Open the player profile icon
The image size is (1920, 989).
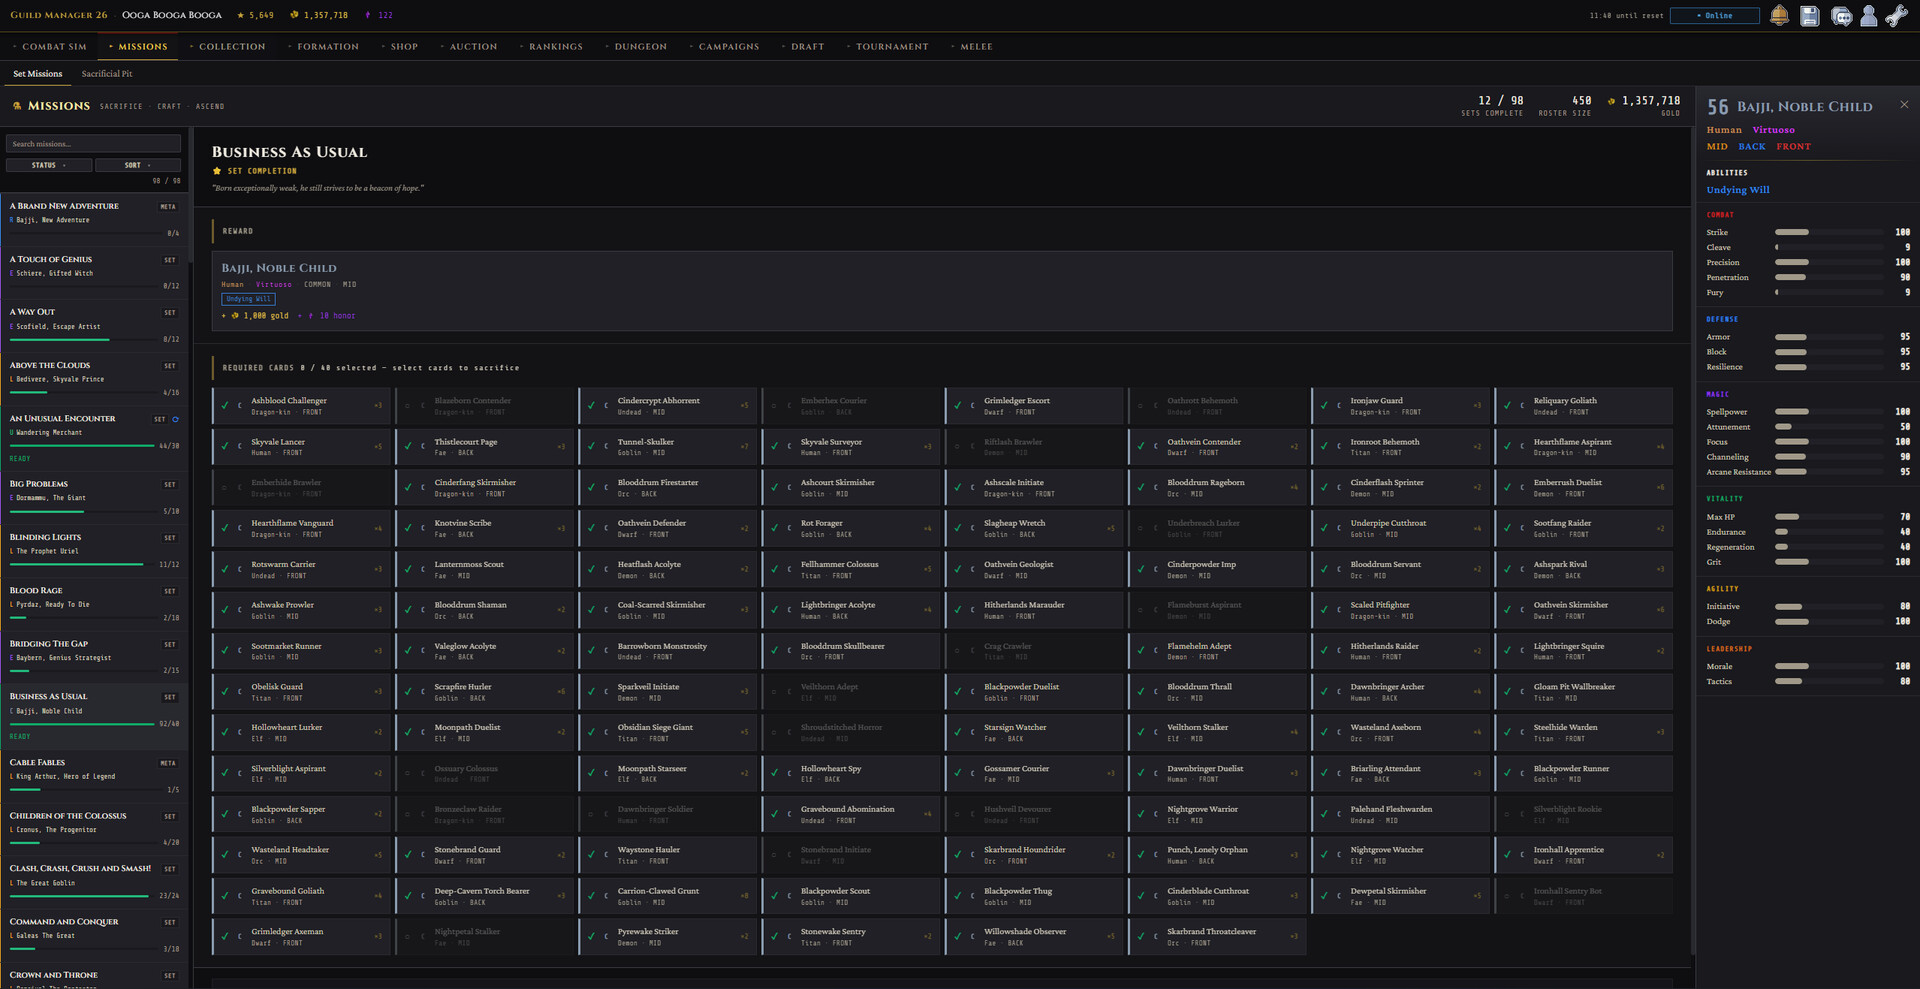point(1870,16)
